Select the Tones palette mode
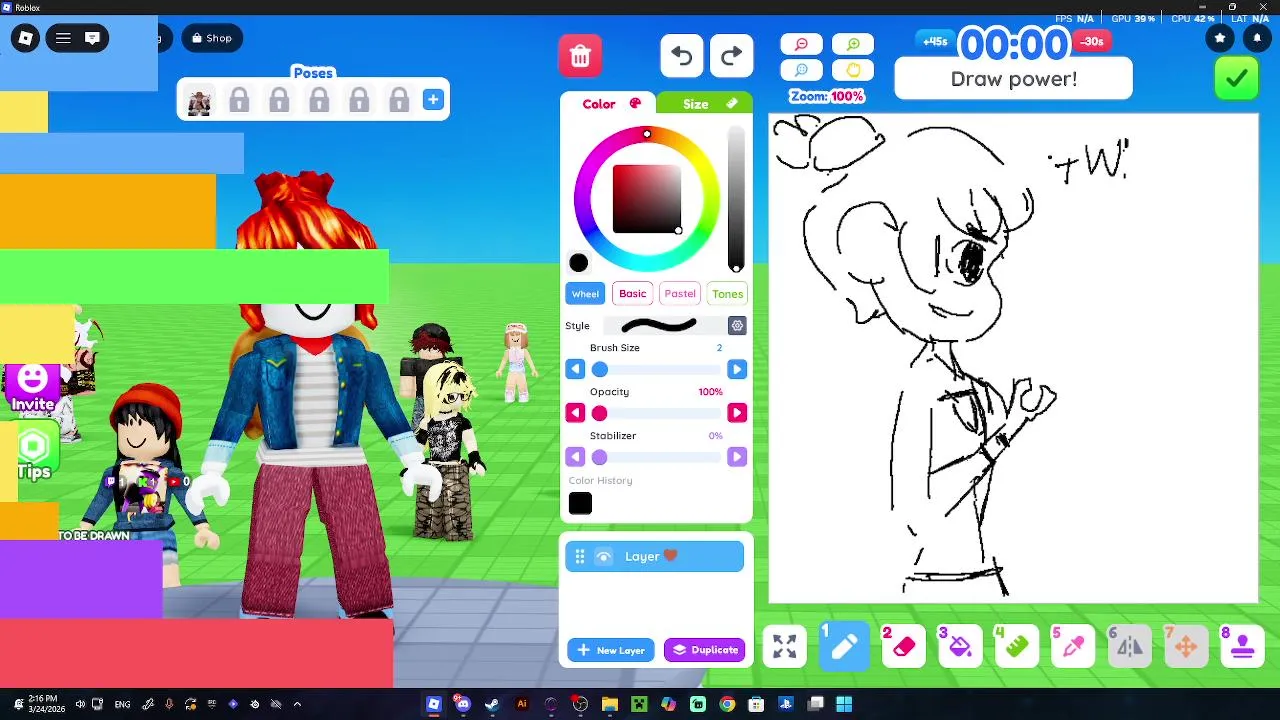1280x720 pixels. point(727,294)
